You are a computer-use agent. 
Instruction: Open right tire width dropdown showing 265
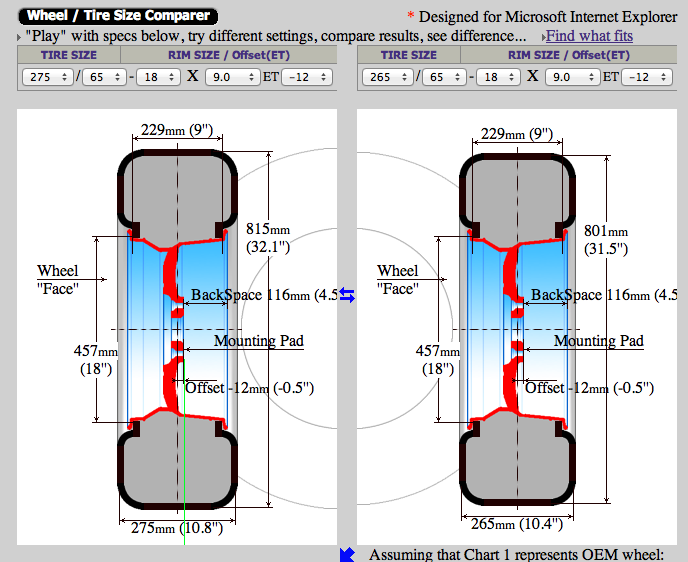[387, 77]
